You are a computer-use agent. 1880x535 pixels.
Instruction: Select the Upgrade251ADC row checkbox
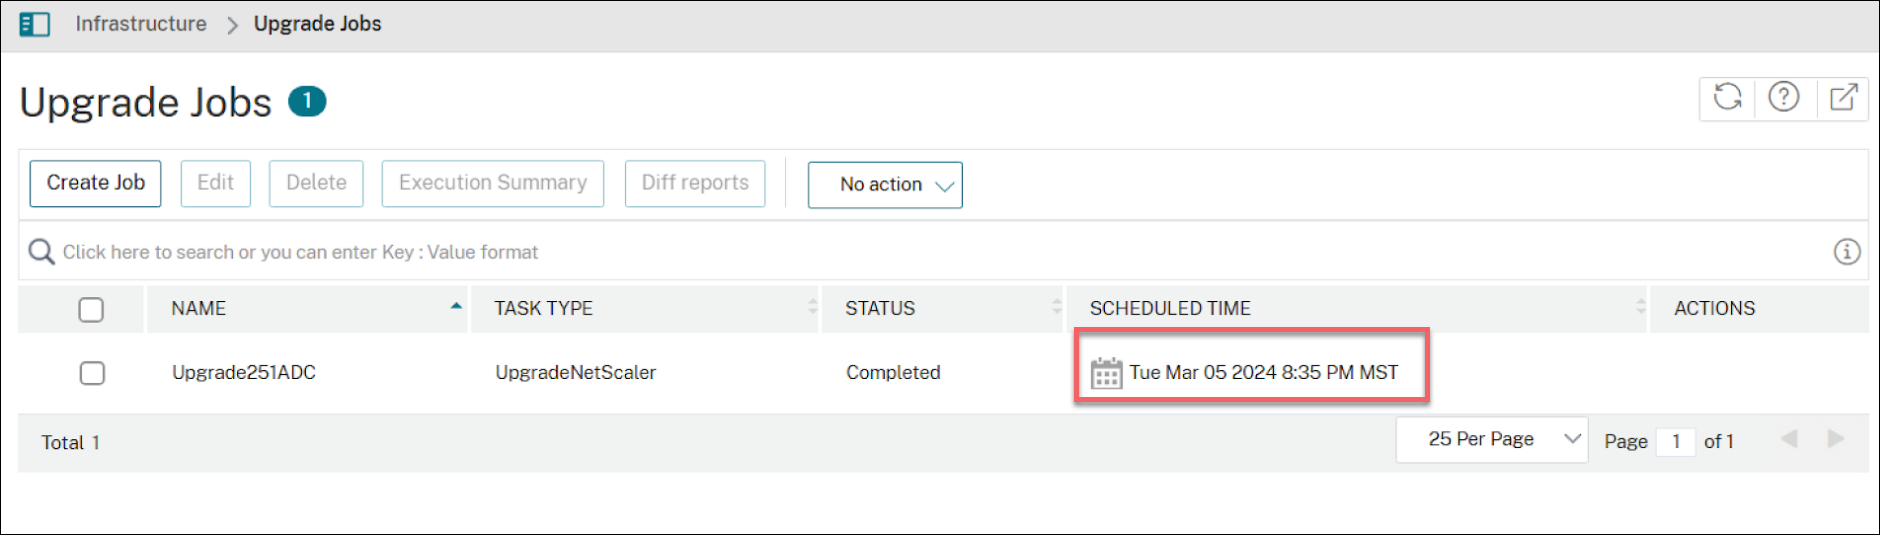[x=92, y=373]
